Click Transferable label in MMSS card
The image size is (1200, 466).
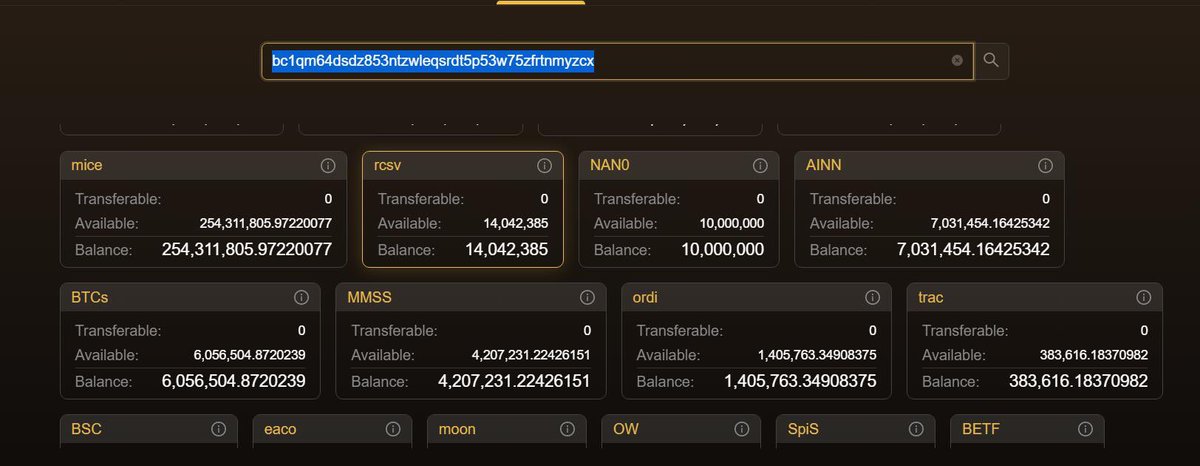click(394, 330)
